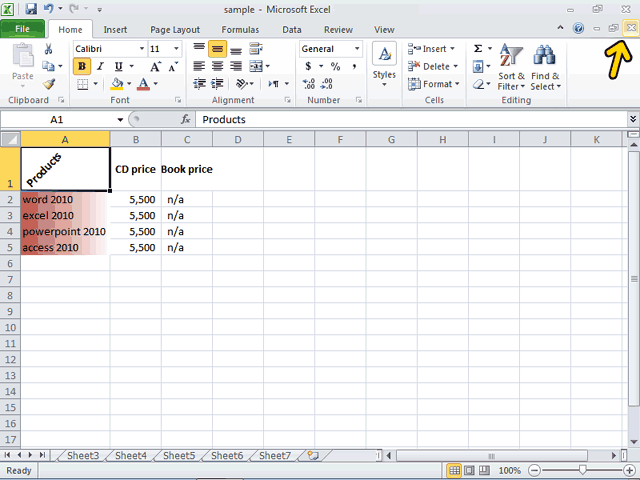The image size is (640, 480).
Task: Select Normal view in status bar
Action: click(454, 471)
